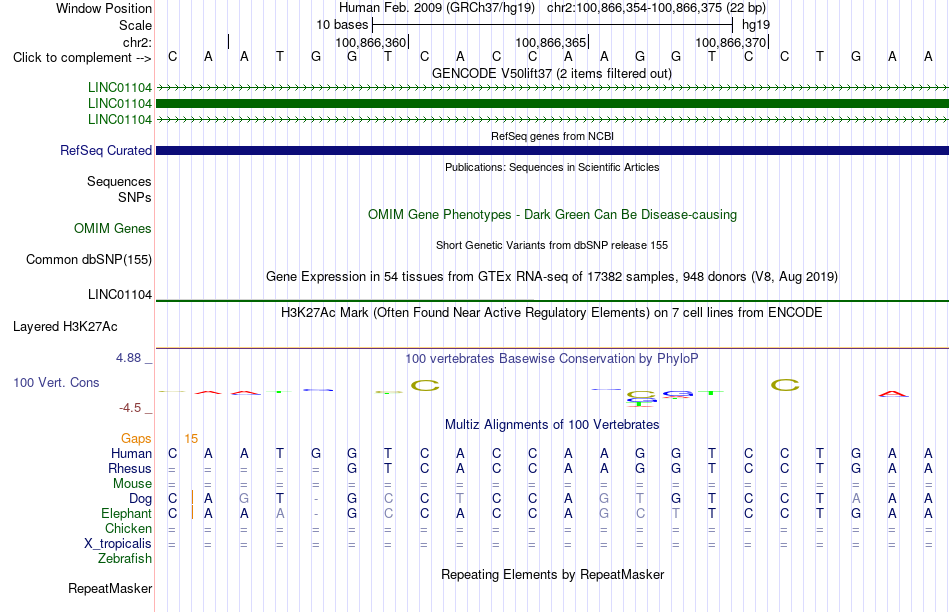950x612 pixels.
Task: Click the RefSeq Curated track label
Action: click(x=106, y=150)
